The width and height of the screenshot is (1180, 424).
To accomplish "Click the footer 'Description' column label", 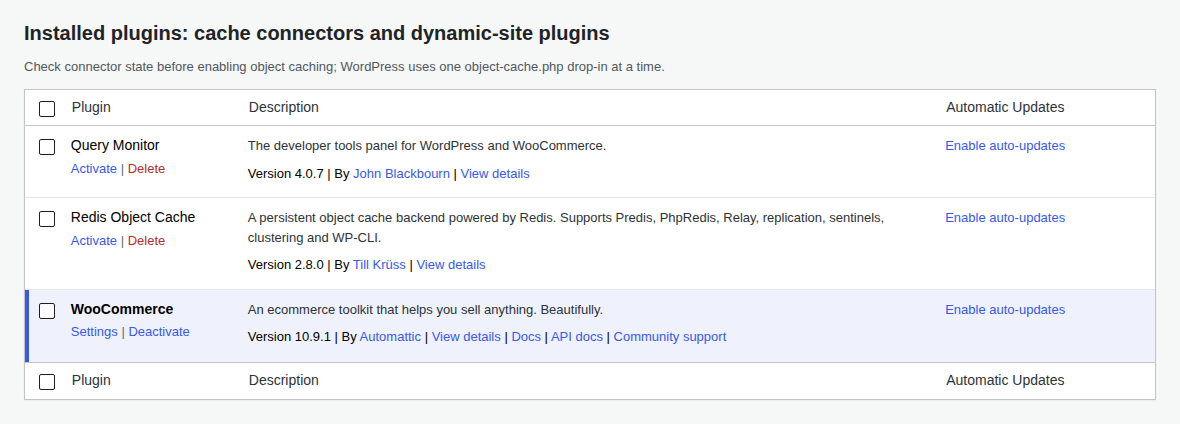I will tap(284, 380).
